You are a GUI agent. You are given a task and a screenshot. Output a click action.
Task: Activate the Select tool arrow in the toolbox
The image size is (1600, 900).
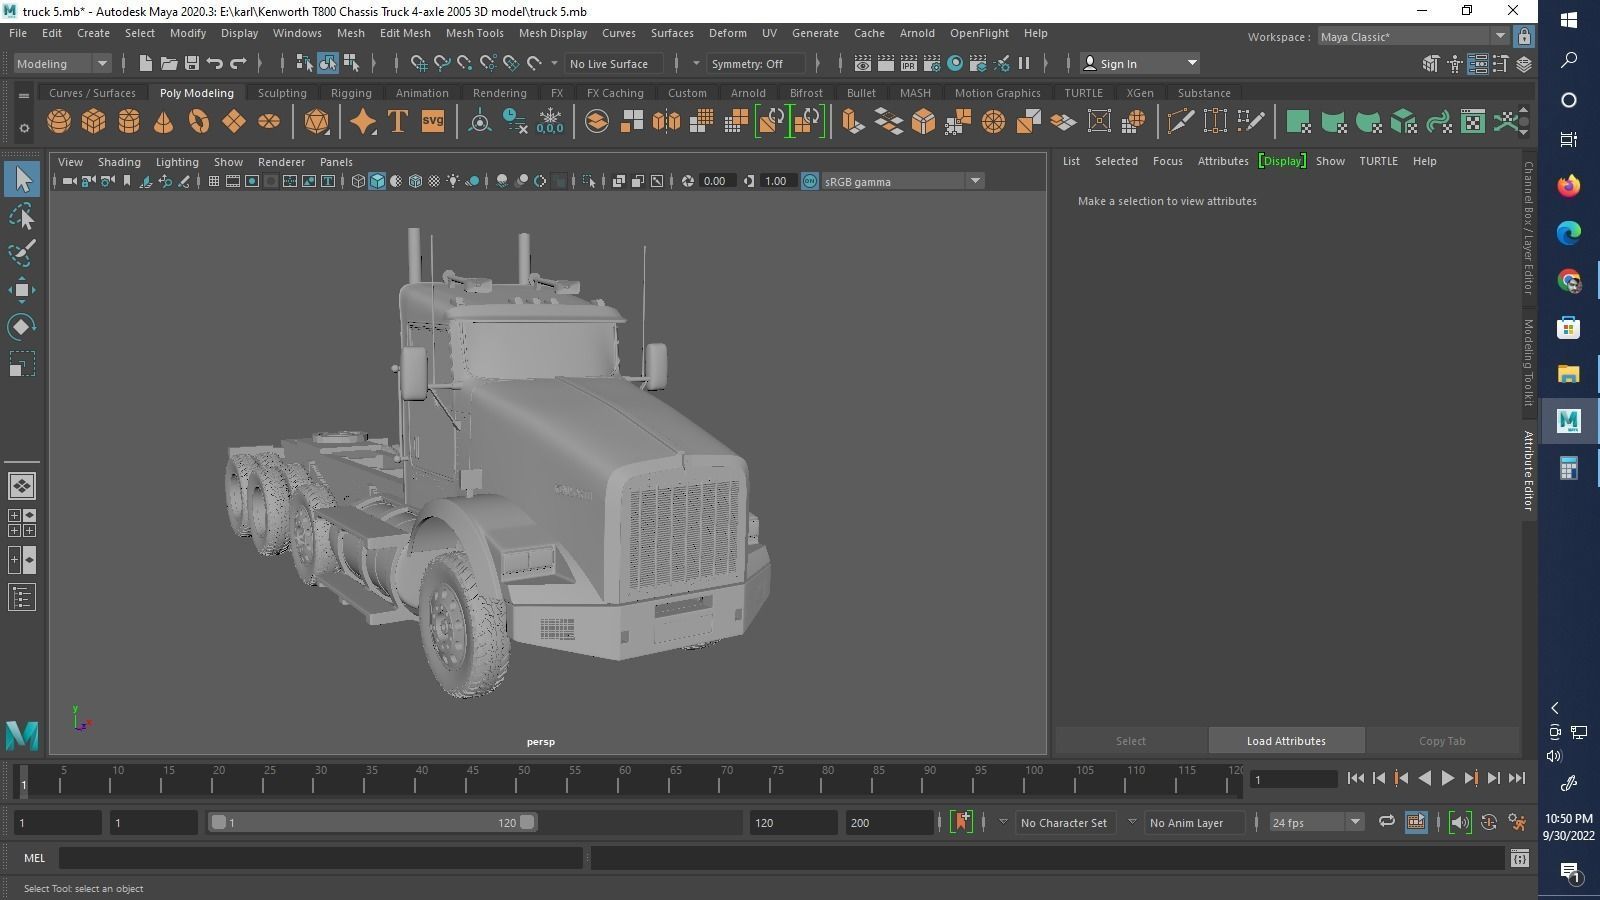(22, 179)
